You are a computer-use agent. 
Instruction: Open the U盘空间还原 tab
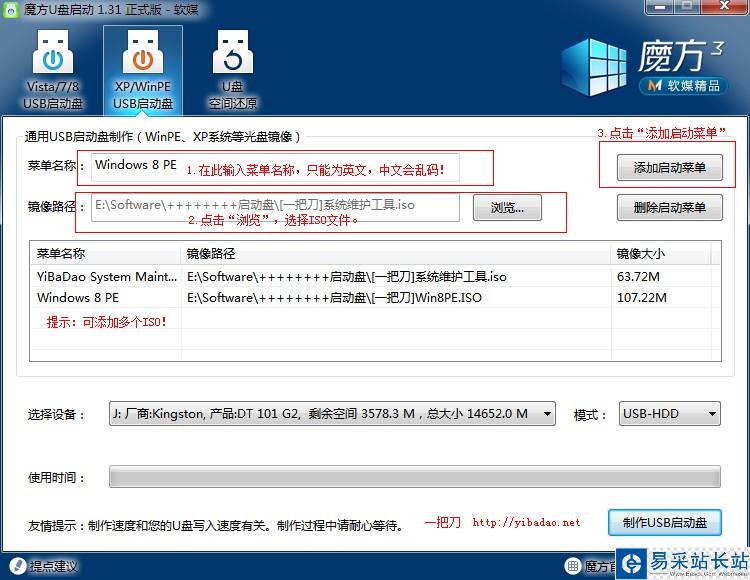tap(233, 70)
